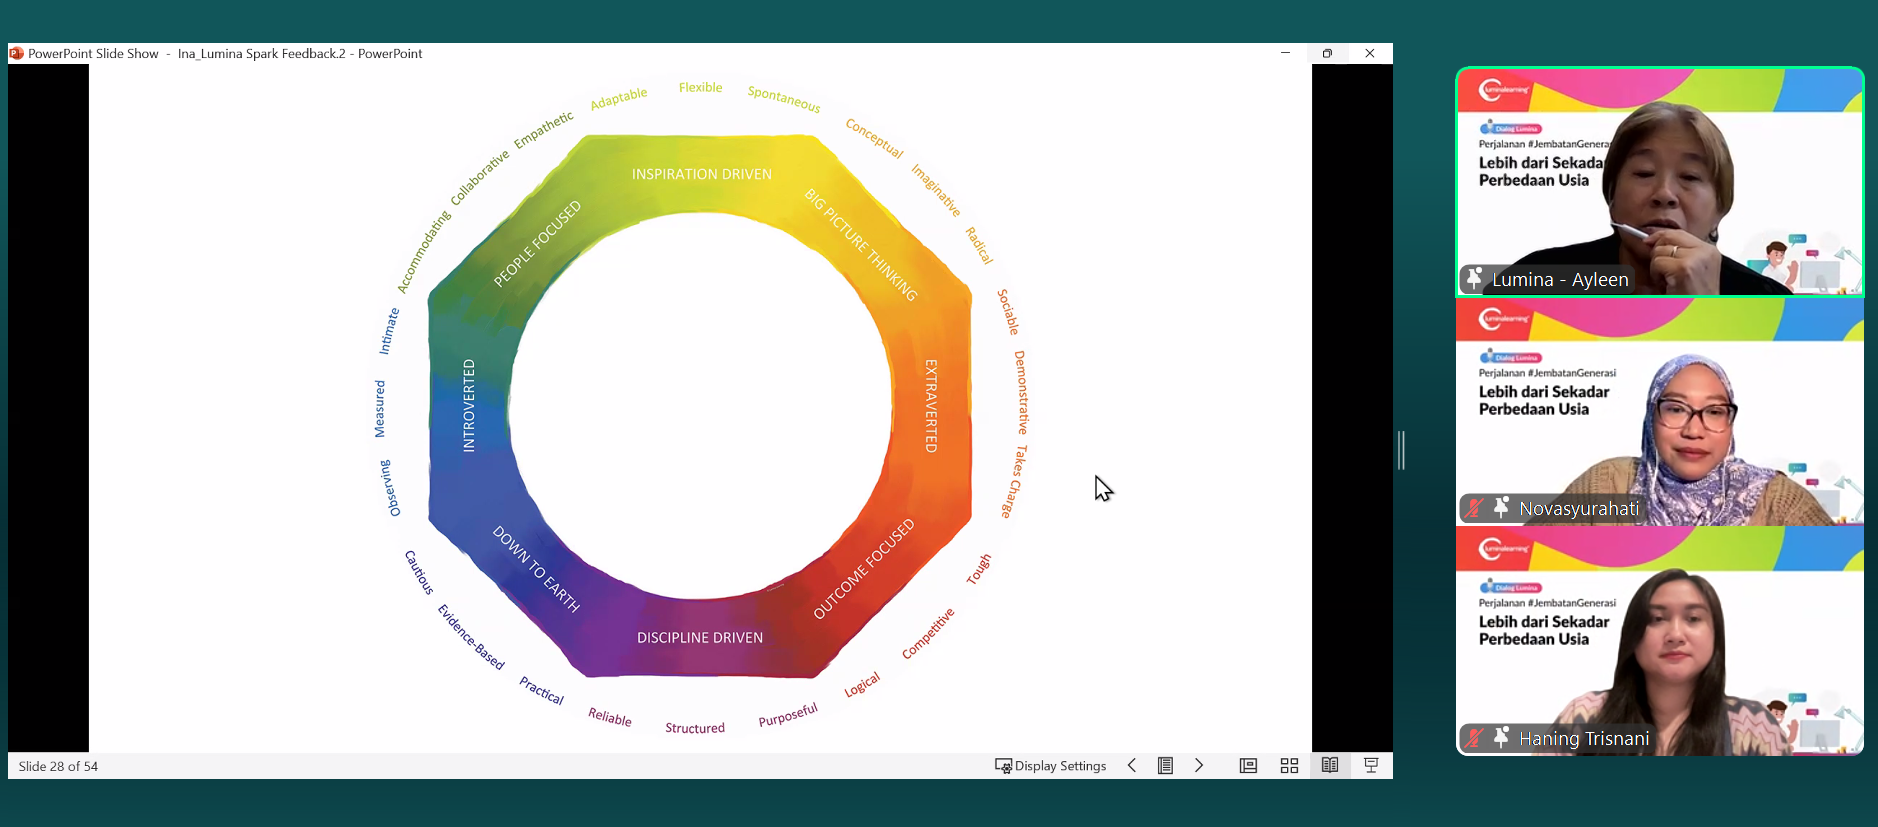Click the word Radical on the slide
This screenshot has width=1878, height=827.
click(979, 245)
